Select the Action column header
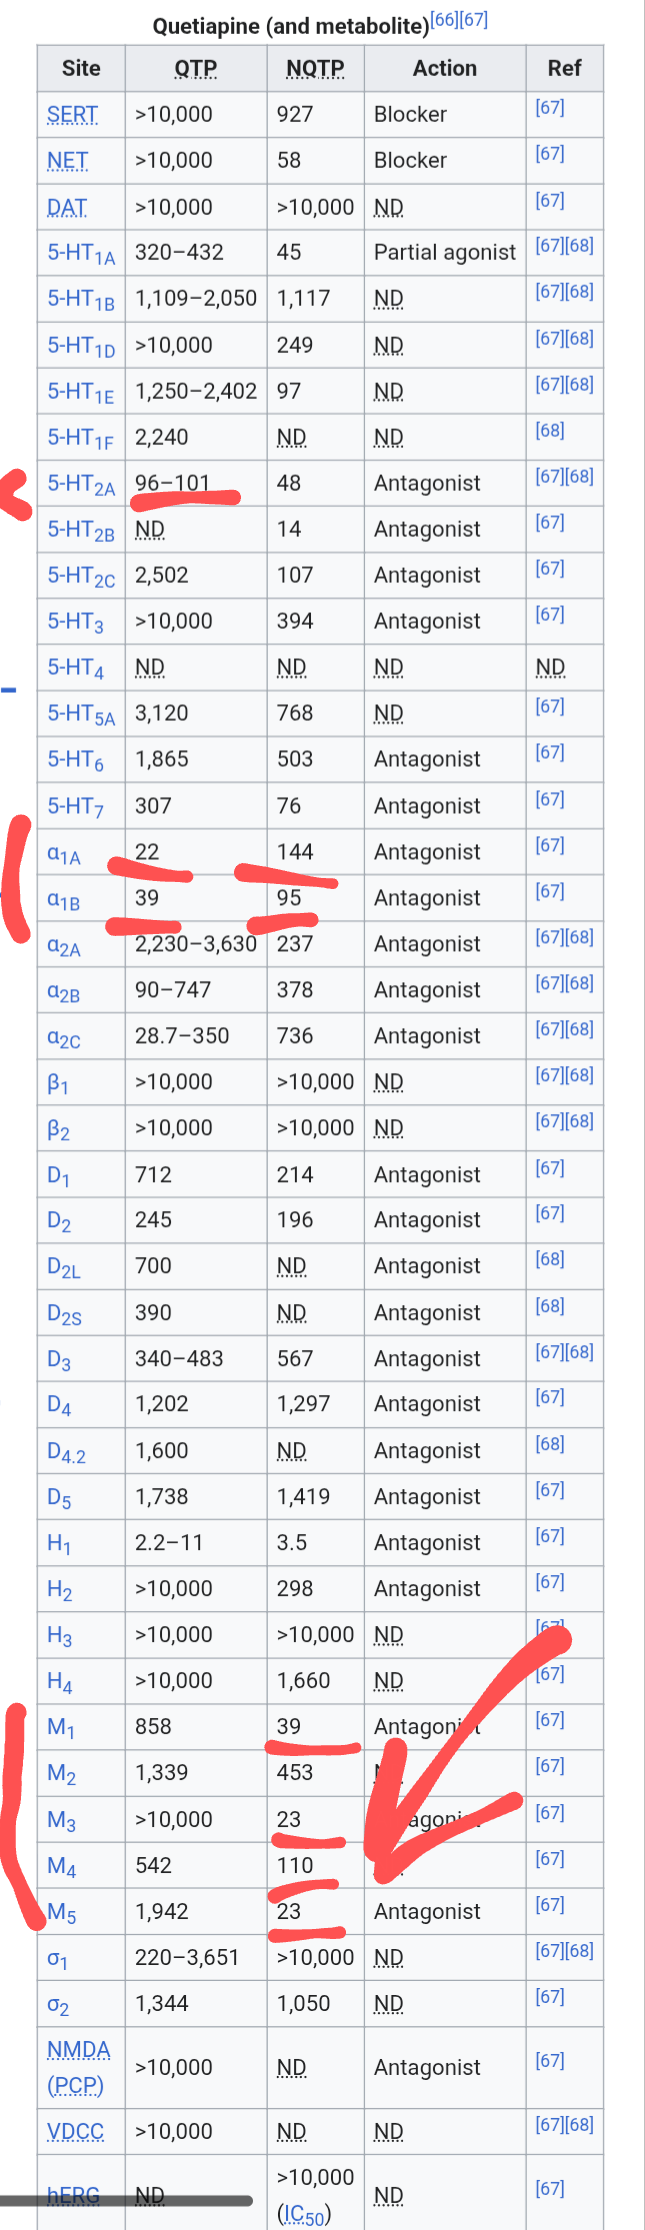The height and width of the screenshot is (2230, 645). (445, 68)
